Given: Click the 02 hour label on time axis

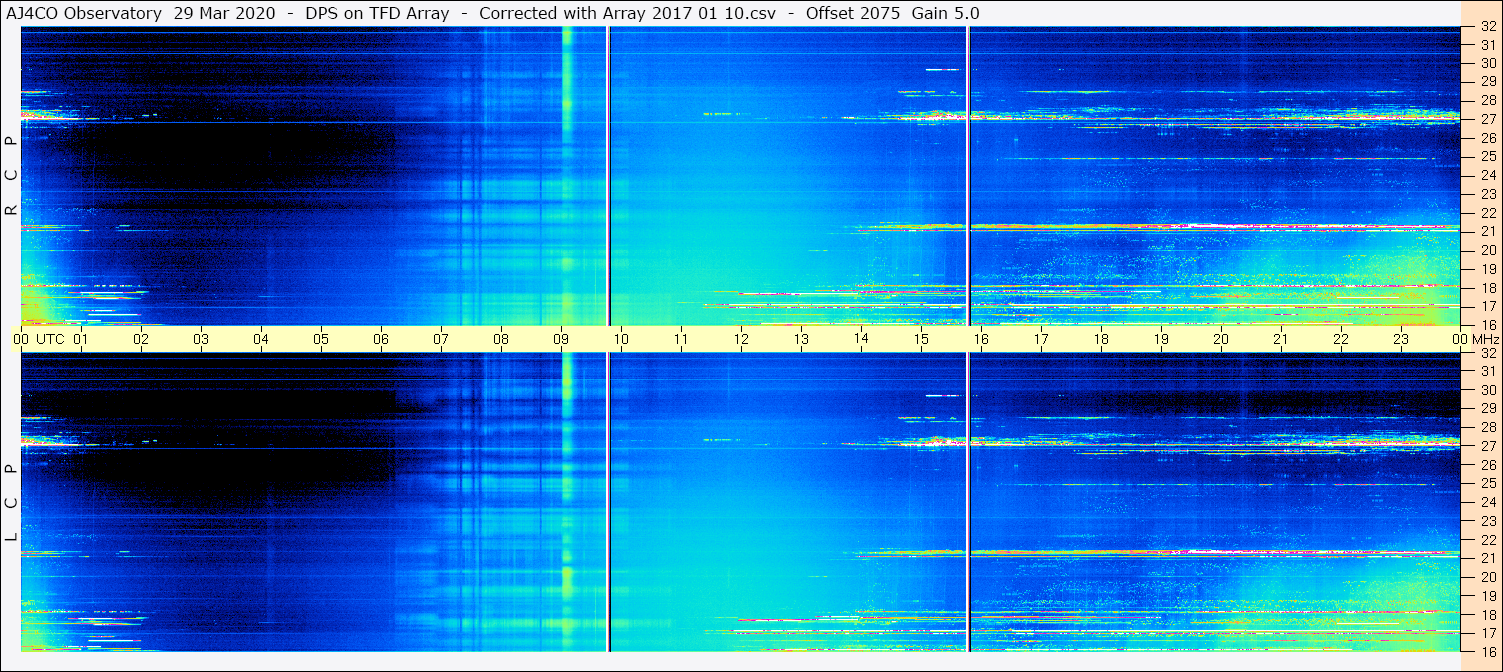Looking at the screenshot, I should 141,339.
